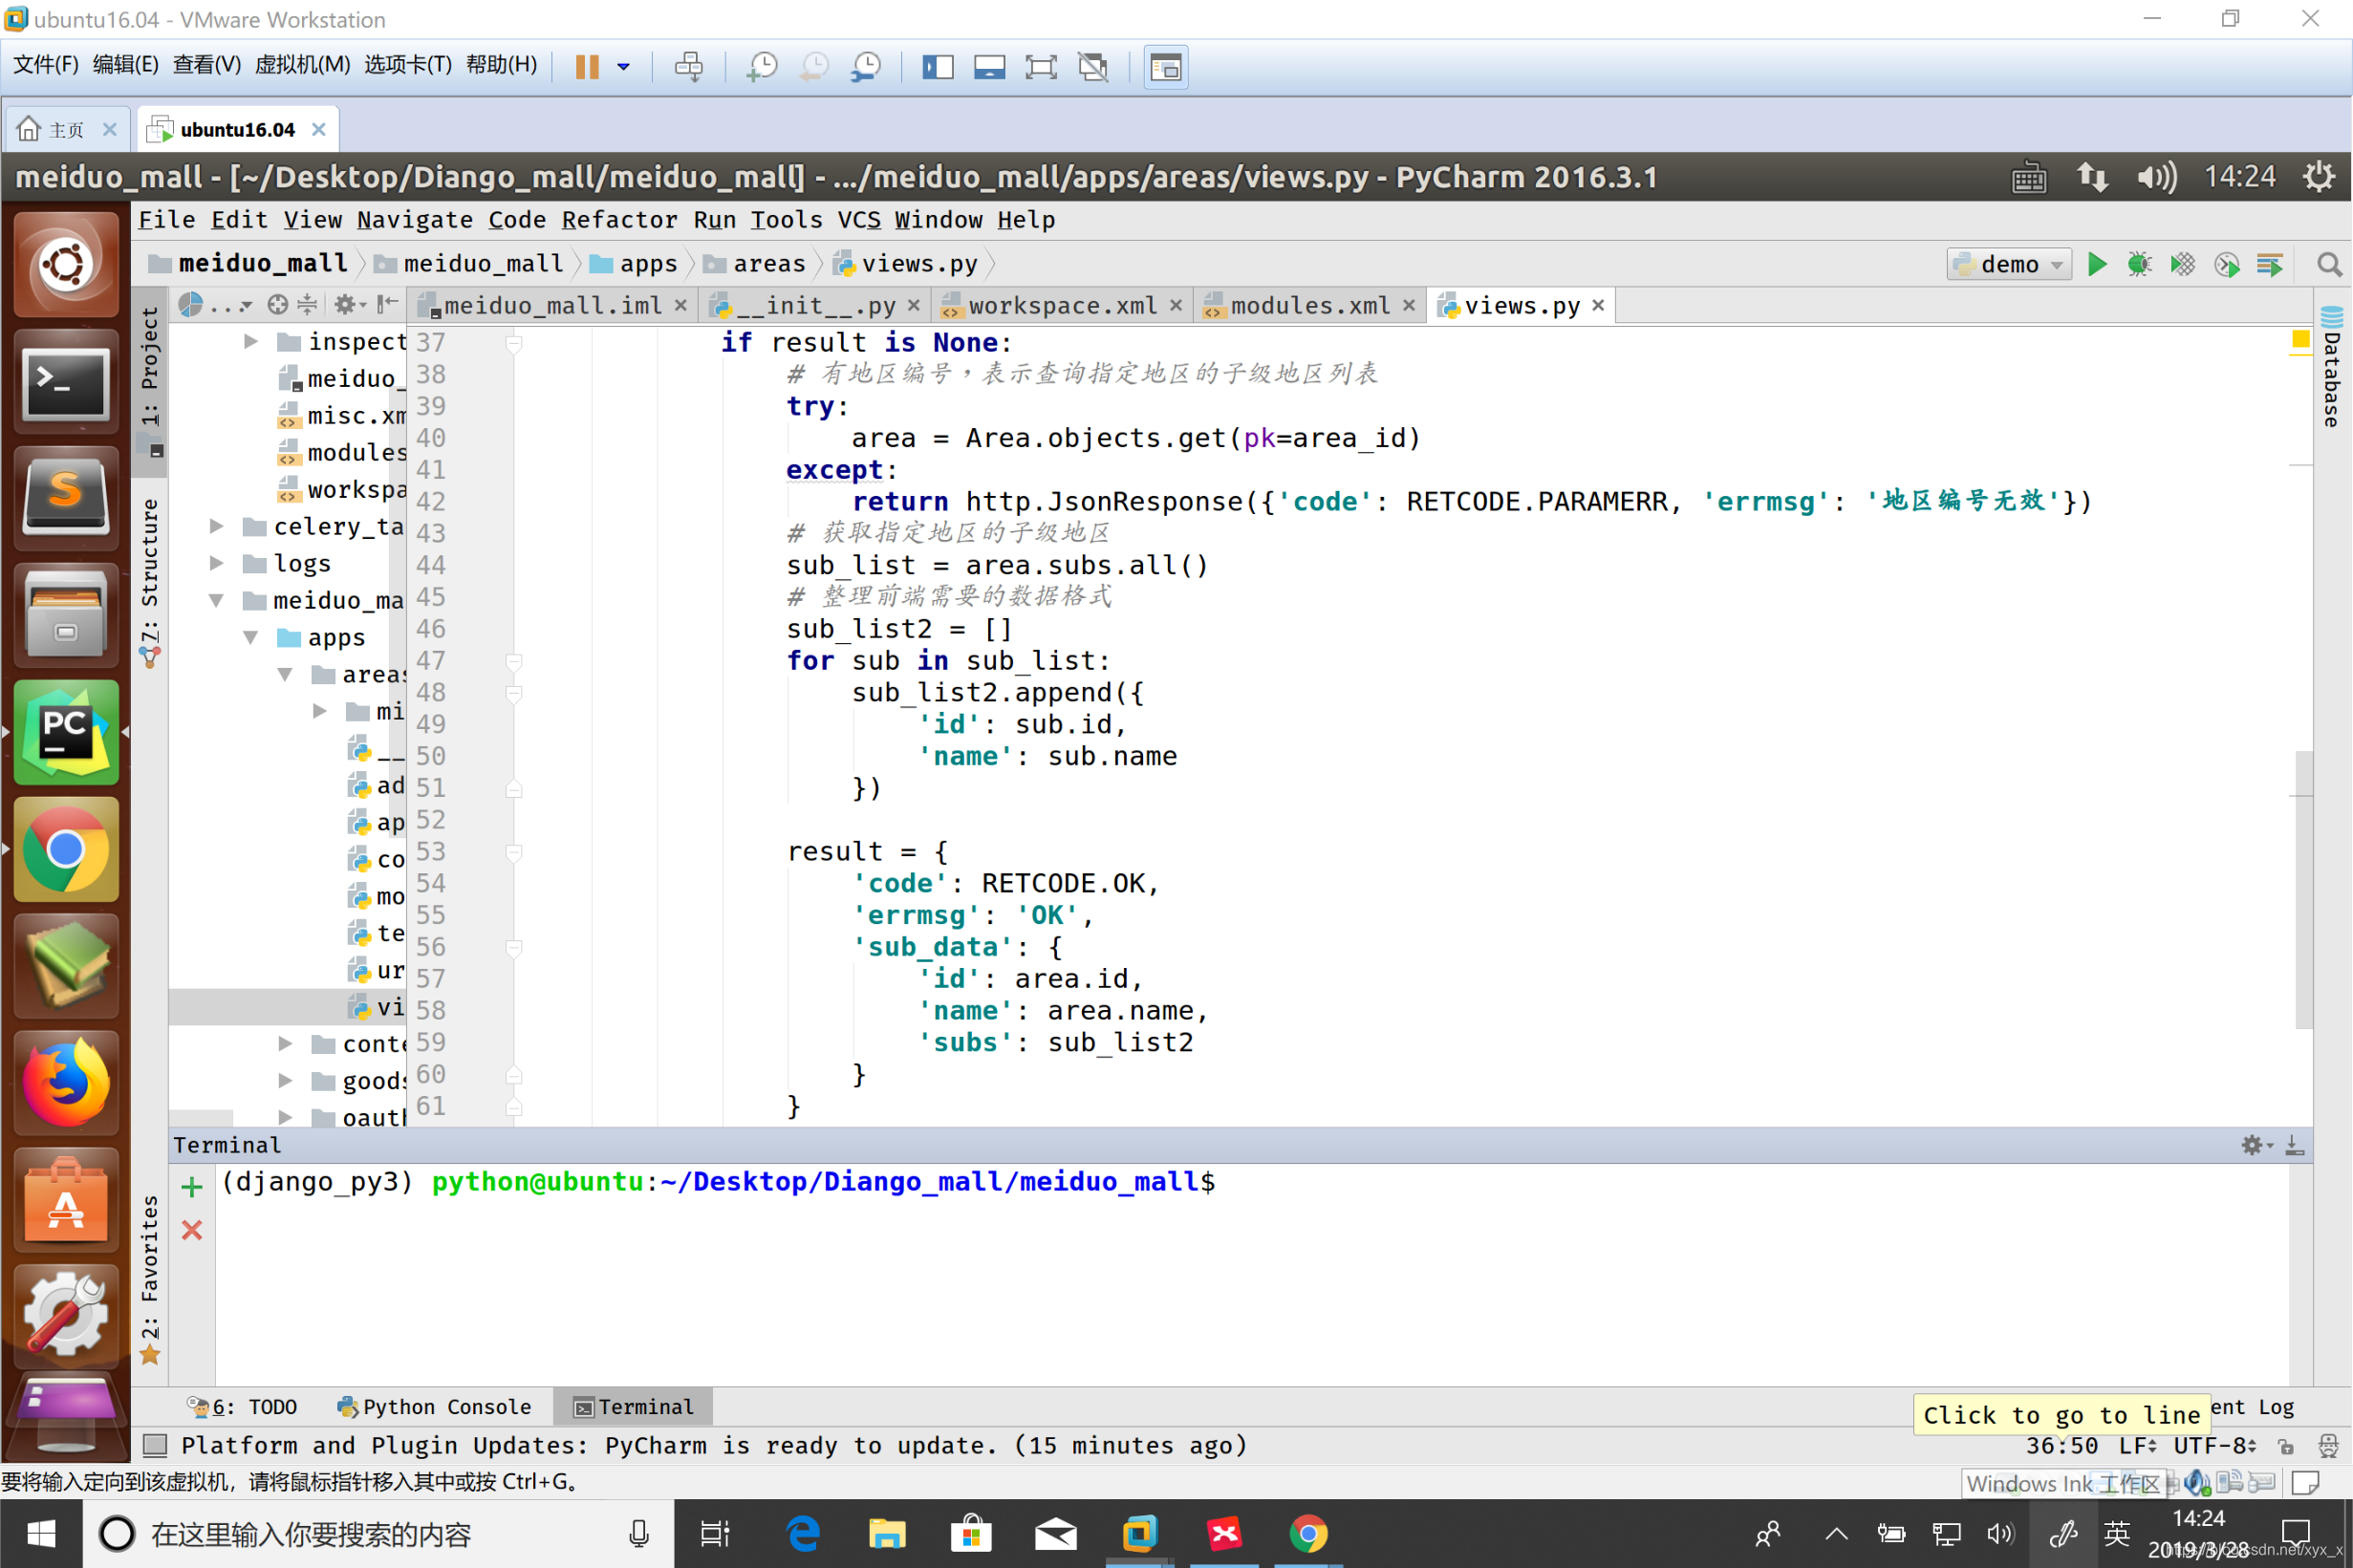Toggle VMware unity mode button

click(x=1093, y=67)
